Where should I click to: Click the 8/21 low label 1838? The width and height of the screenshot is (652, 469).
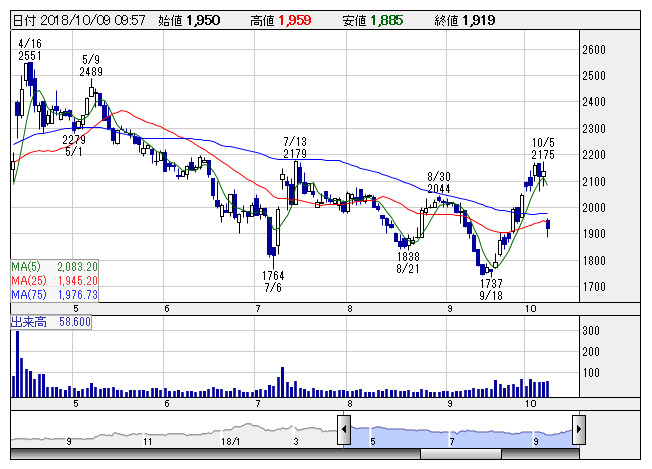pos(409,256)
